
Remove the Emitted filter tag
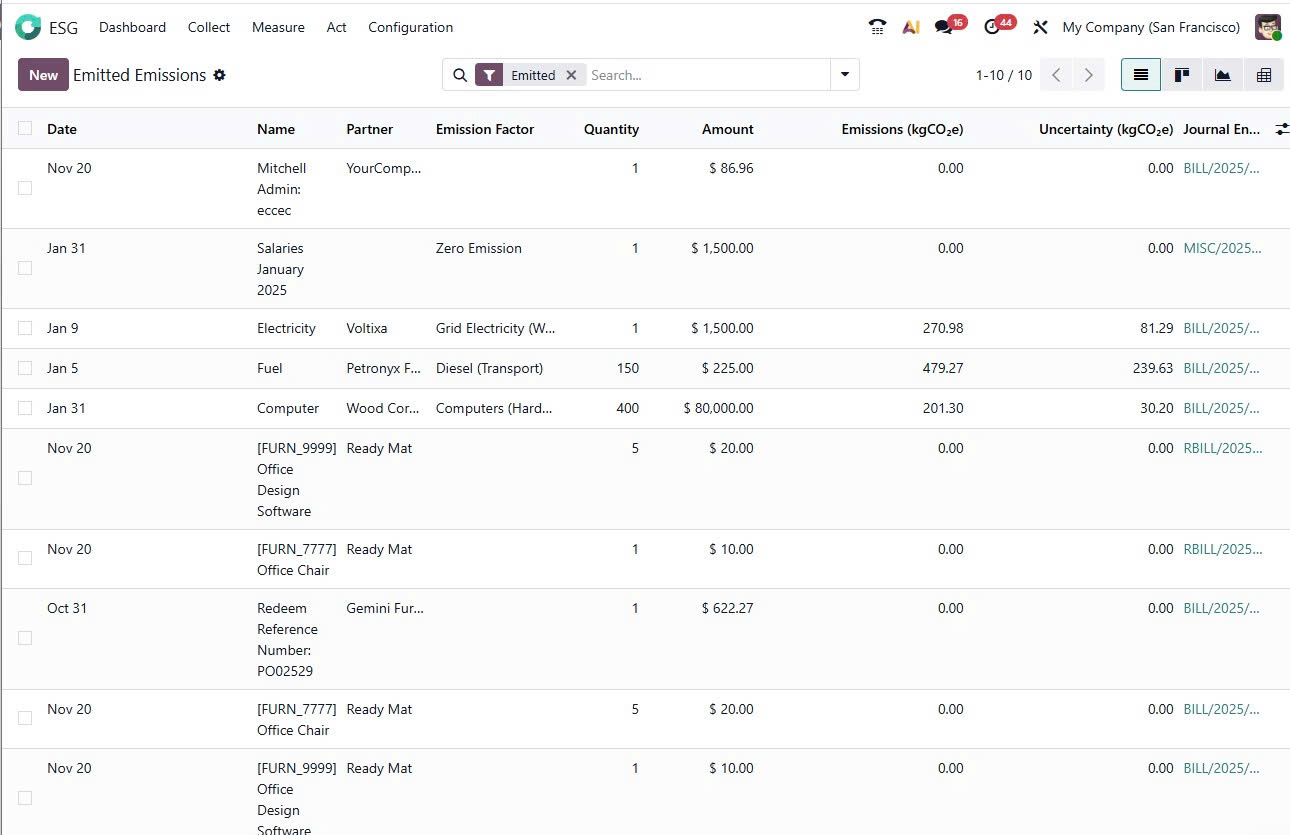pyautogui.click(x=571, y=75)
